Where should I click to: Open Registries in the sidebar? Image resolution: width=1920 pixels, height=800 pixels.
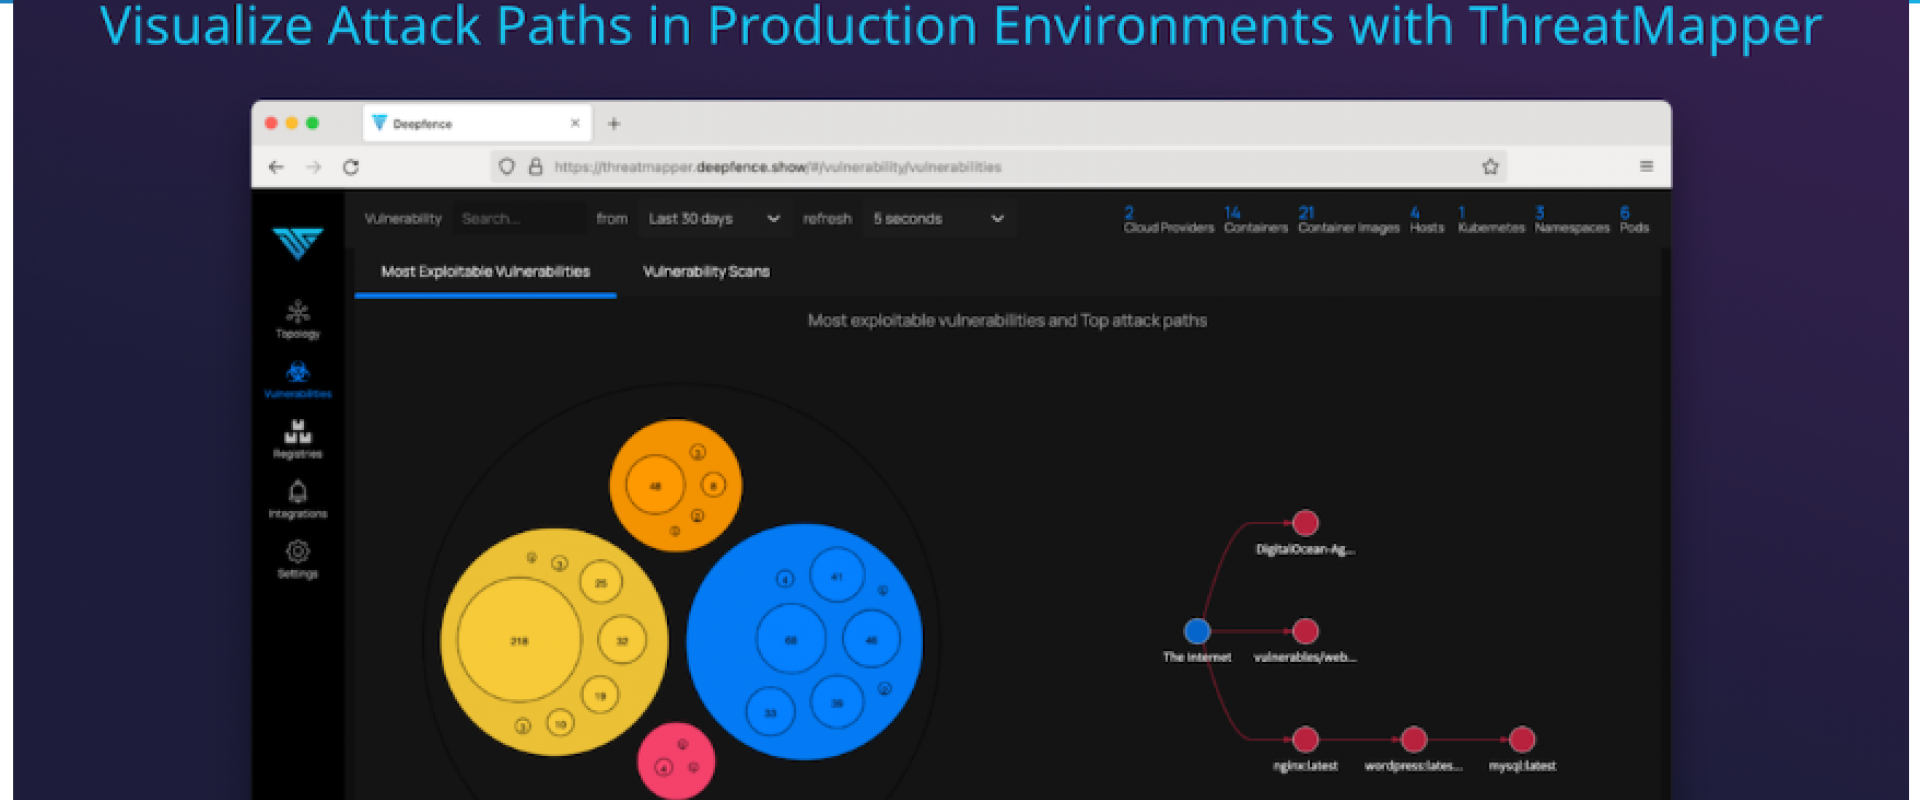tap(297, 439)
